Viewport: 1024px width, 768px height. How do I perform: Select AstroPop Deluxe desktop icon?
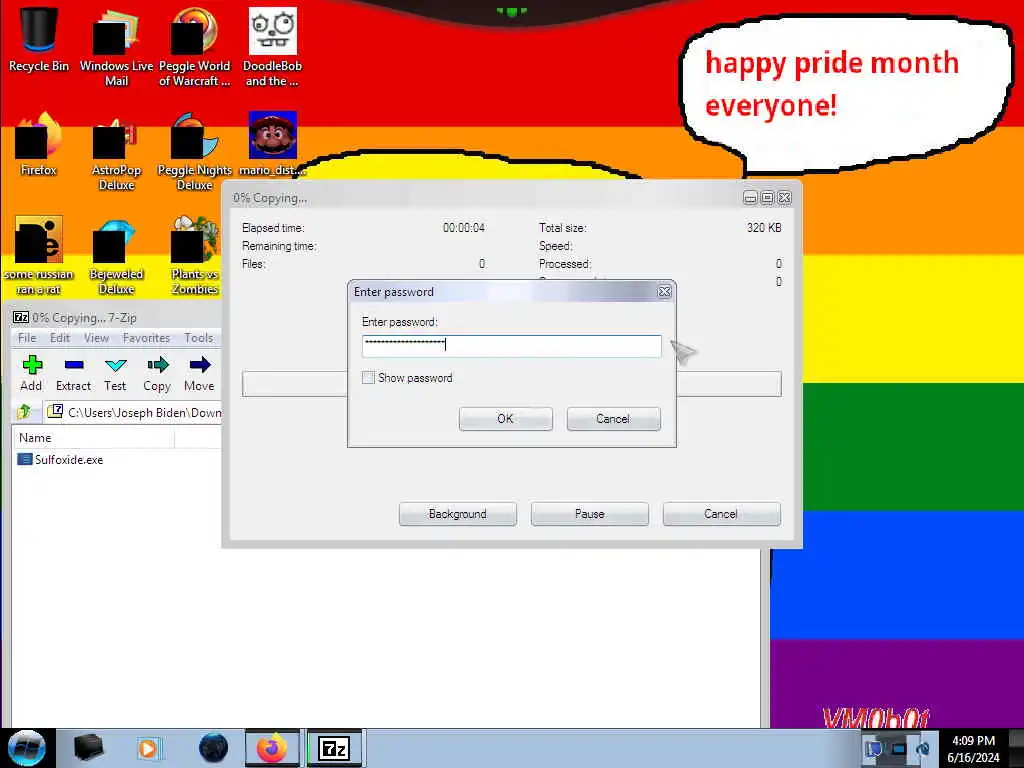pyautogui.click(x=116, y=153)
